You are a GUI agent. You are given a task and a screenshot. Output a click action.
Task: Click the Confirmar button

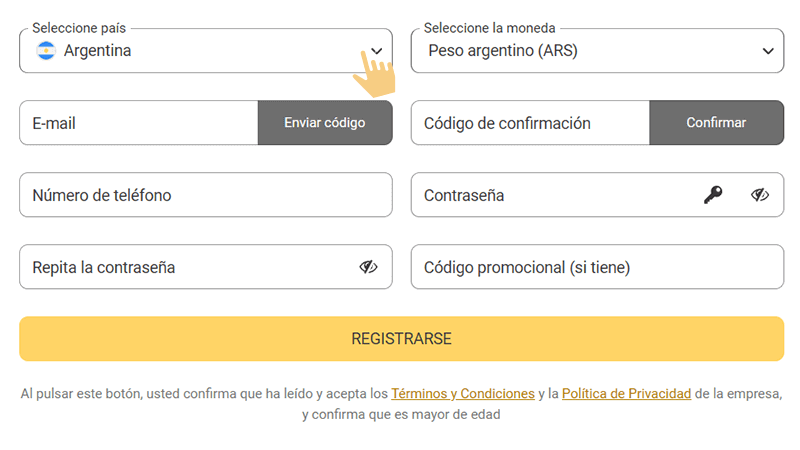(716, 123)
